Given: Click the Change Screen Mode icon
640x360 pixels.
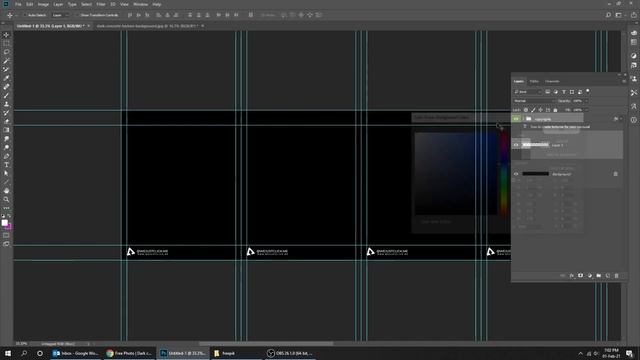Looking at the screenshot, I should pos(6,244).
